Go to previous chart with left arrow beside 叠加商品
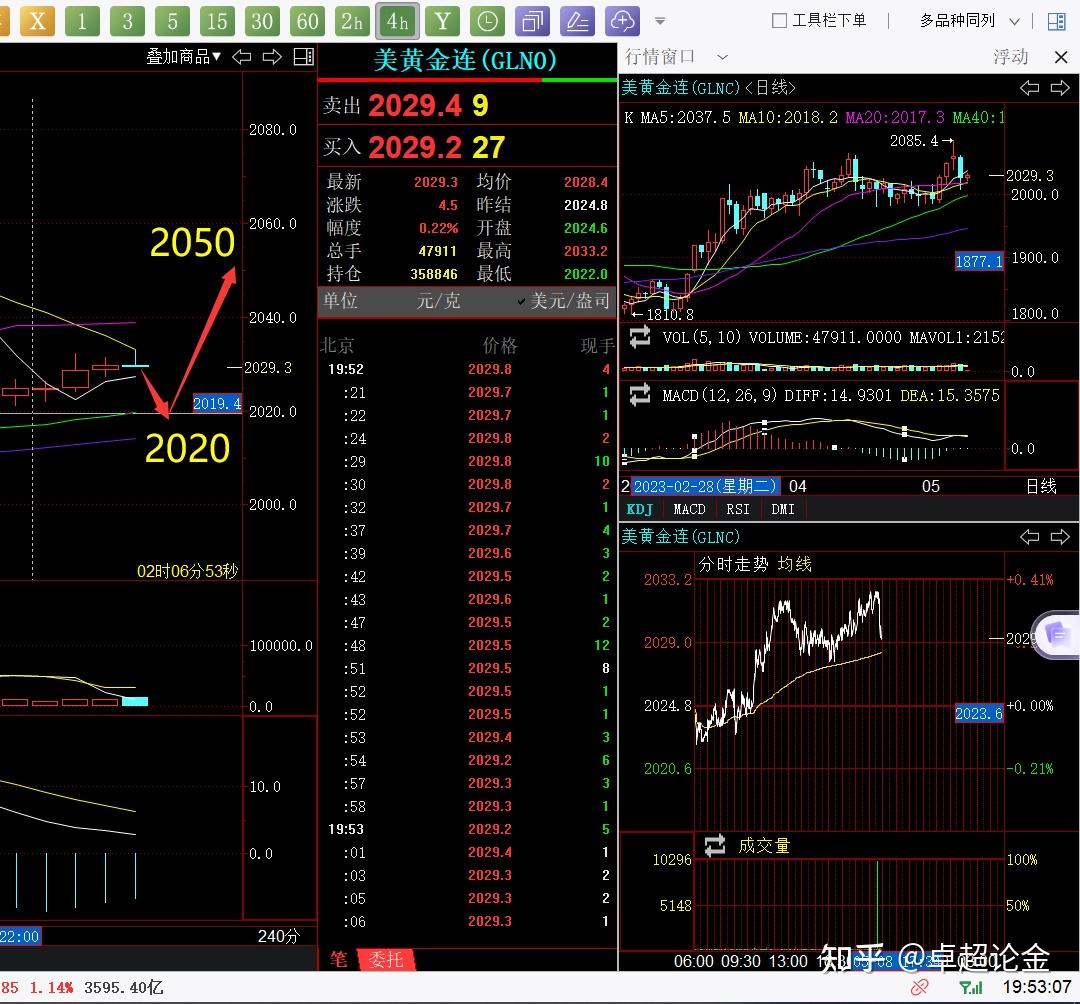Image resolution: width=1080 pixels, height=1004 pixels. [242, 56]
